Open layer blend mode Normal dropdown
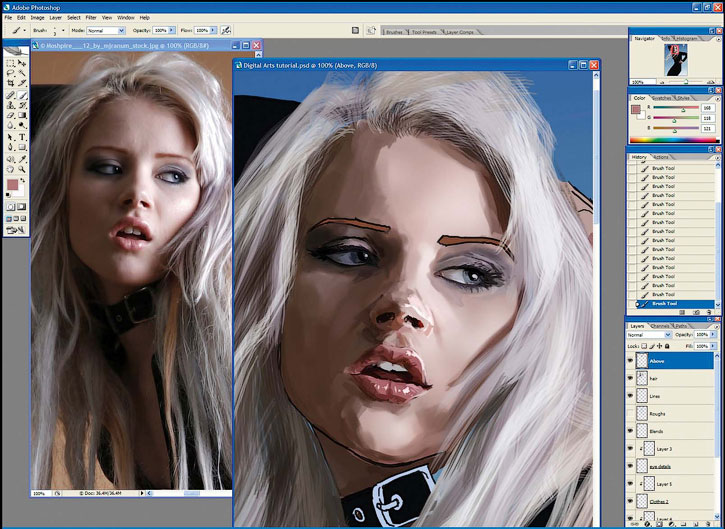Viewport: 725px width, 529px height. tap(668, 334)
